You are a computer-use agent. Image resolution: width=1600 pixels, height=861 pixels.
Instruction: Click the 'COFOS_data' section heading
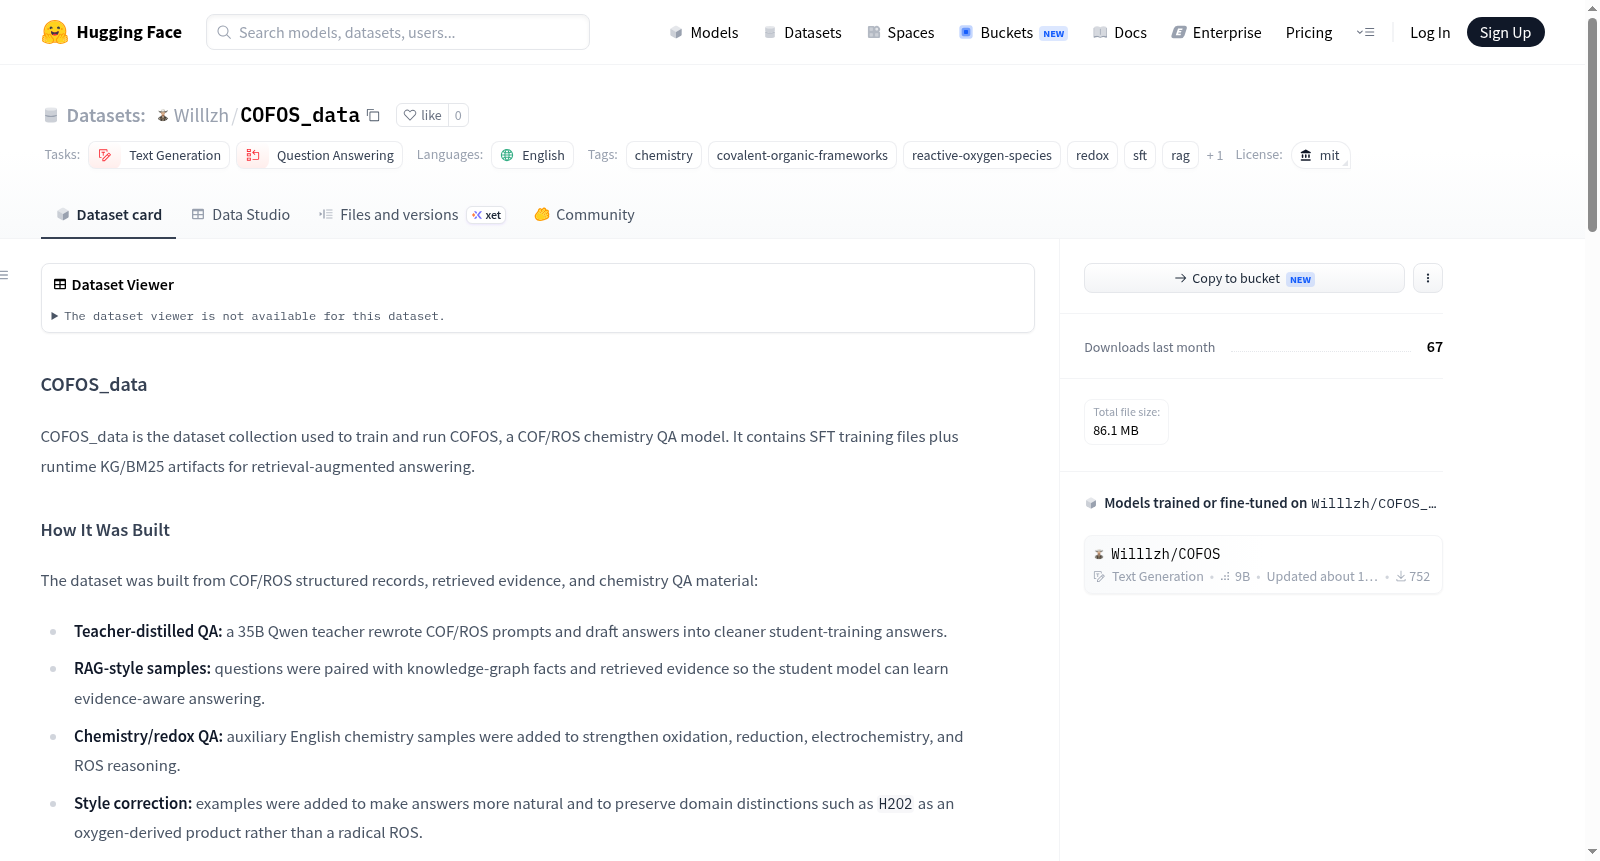94,385
